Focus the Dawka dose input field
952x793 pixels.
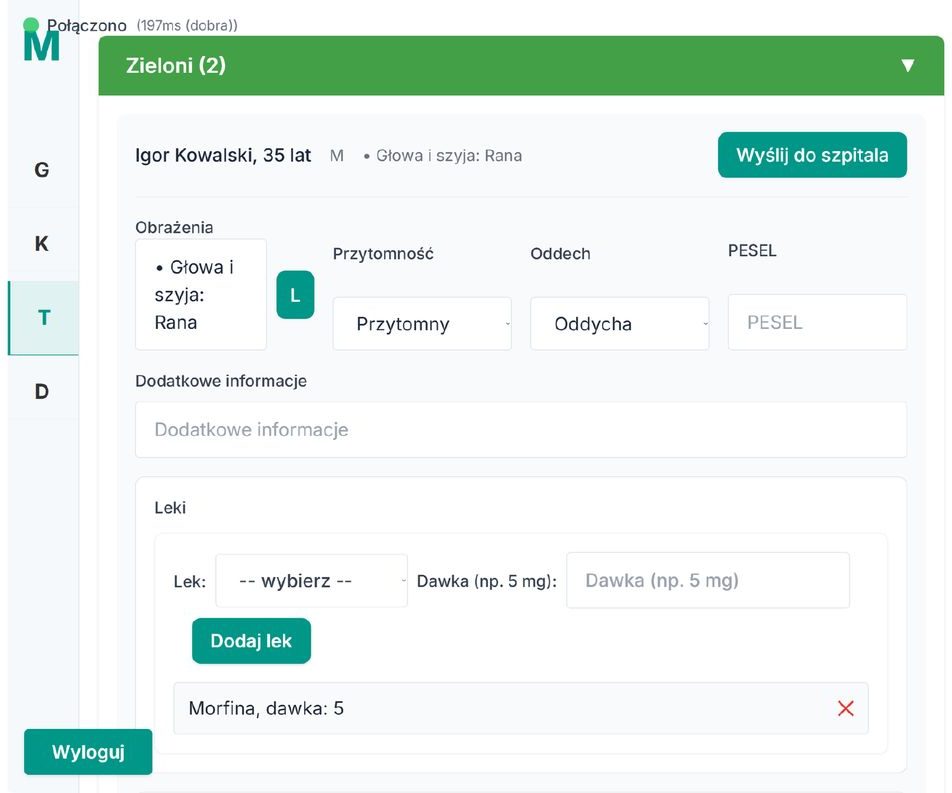point(708,580)
